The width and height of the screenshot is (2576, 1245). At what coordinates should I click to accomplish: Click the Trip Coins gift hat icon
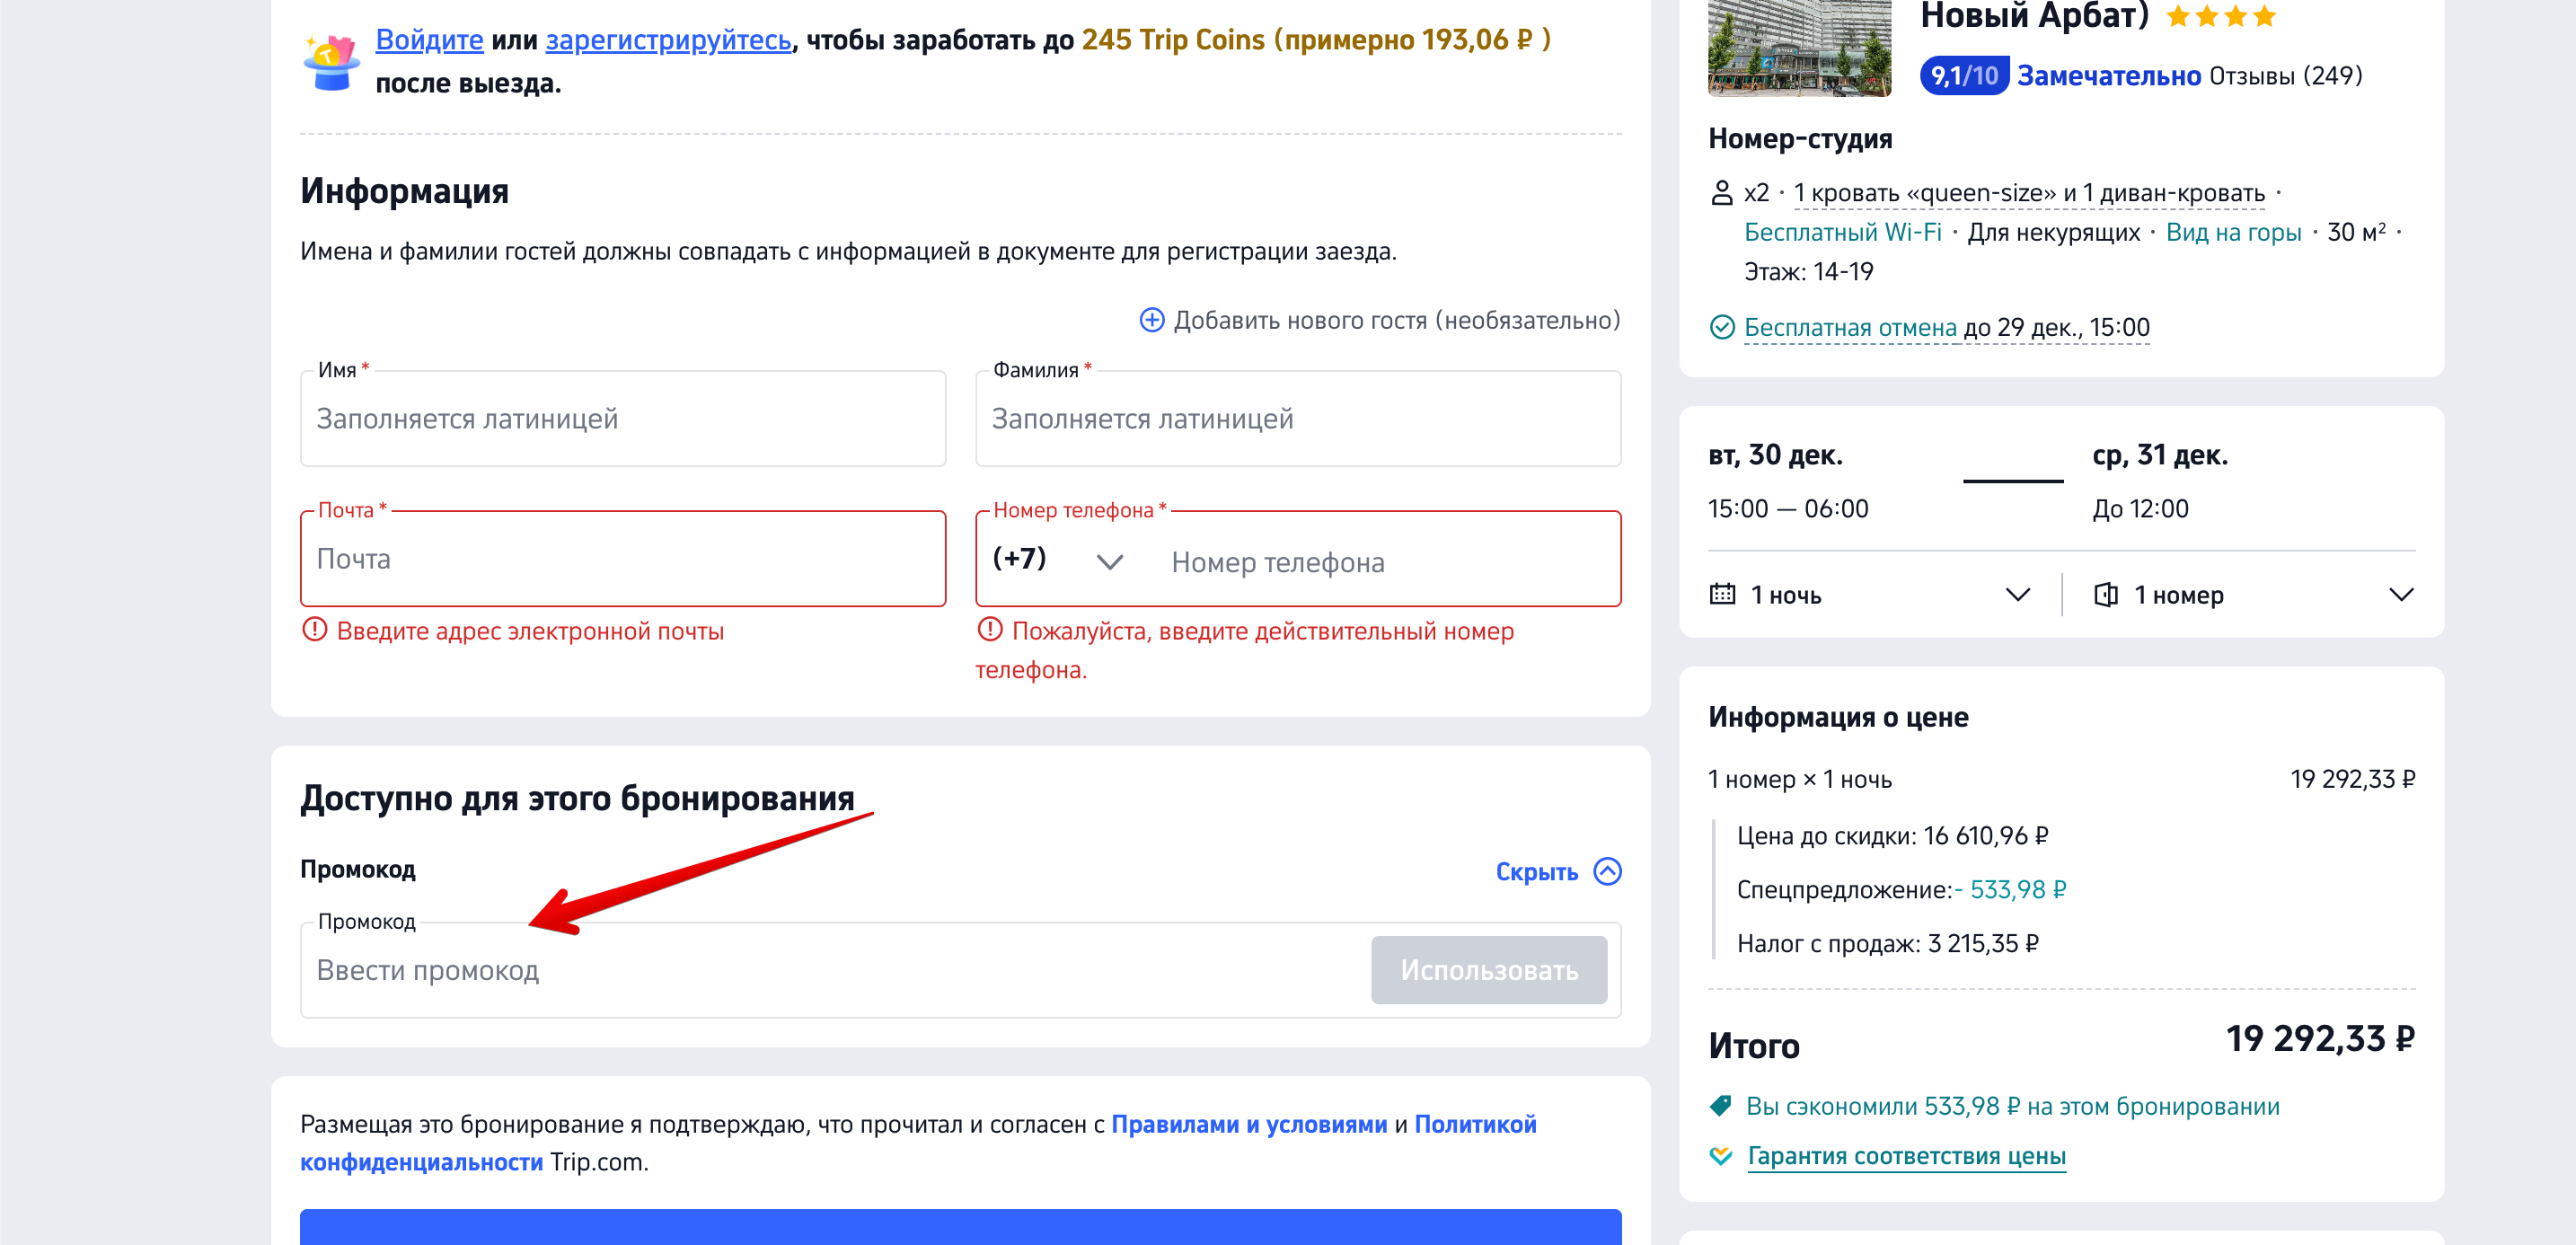(x=331, y=62)
